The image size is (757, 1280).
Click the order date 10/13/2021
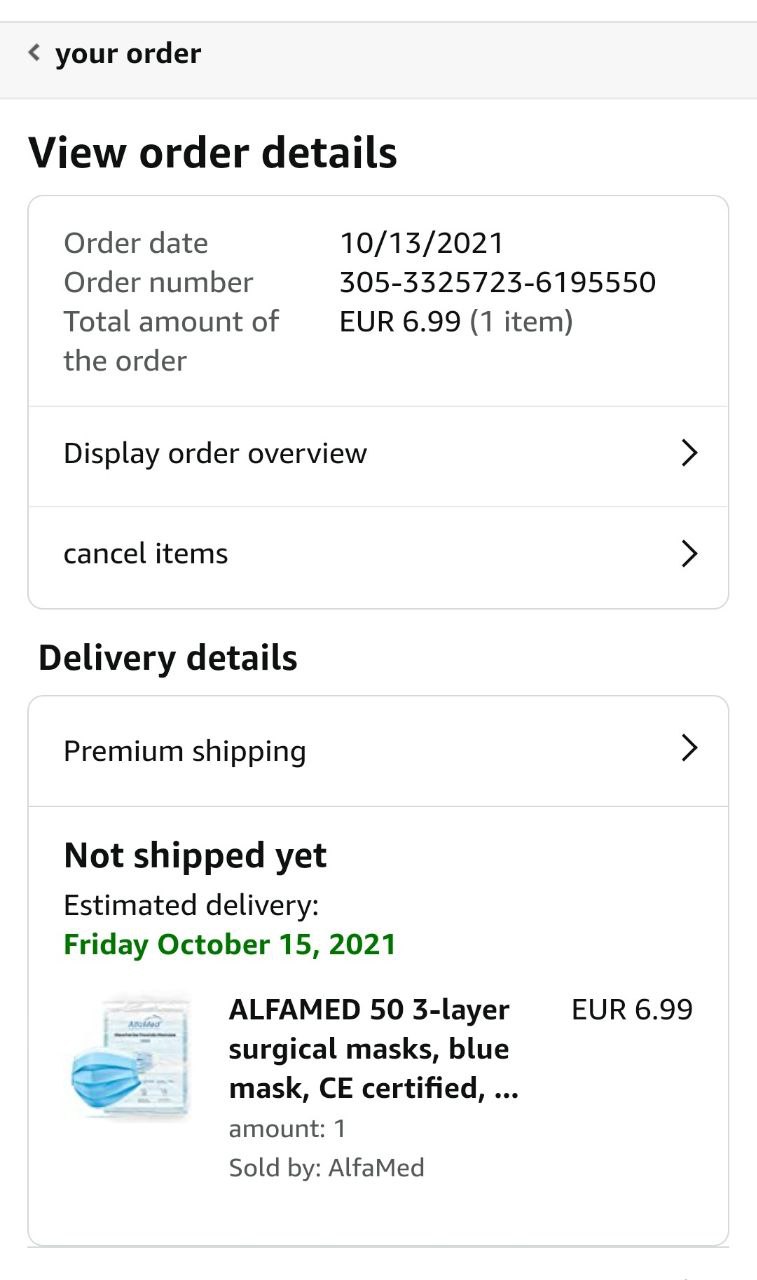421,243
